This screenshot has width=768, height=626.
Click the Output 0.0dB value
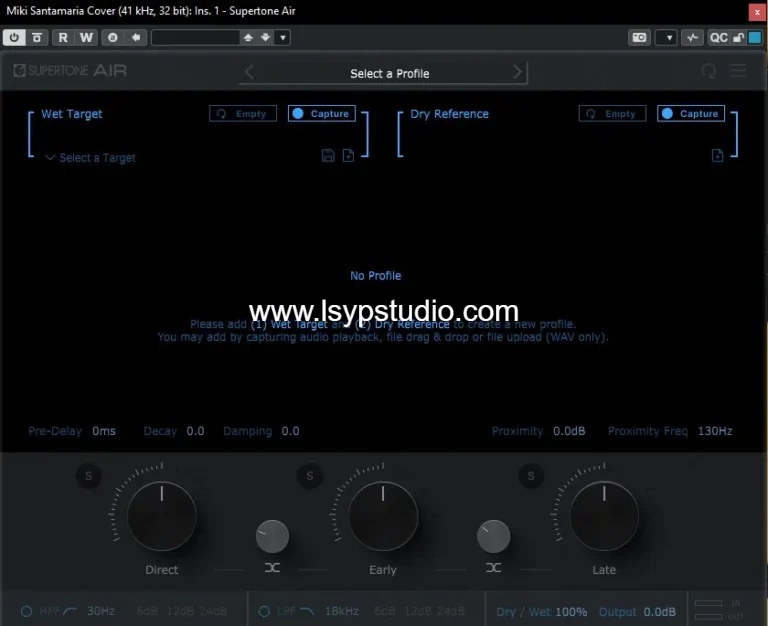pos(660,612)
